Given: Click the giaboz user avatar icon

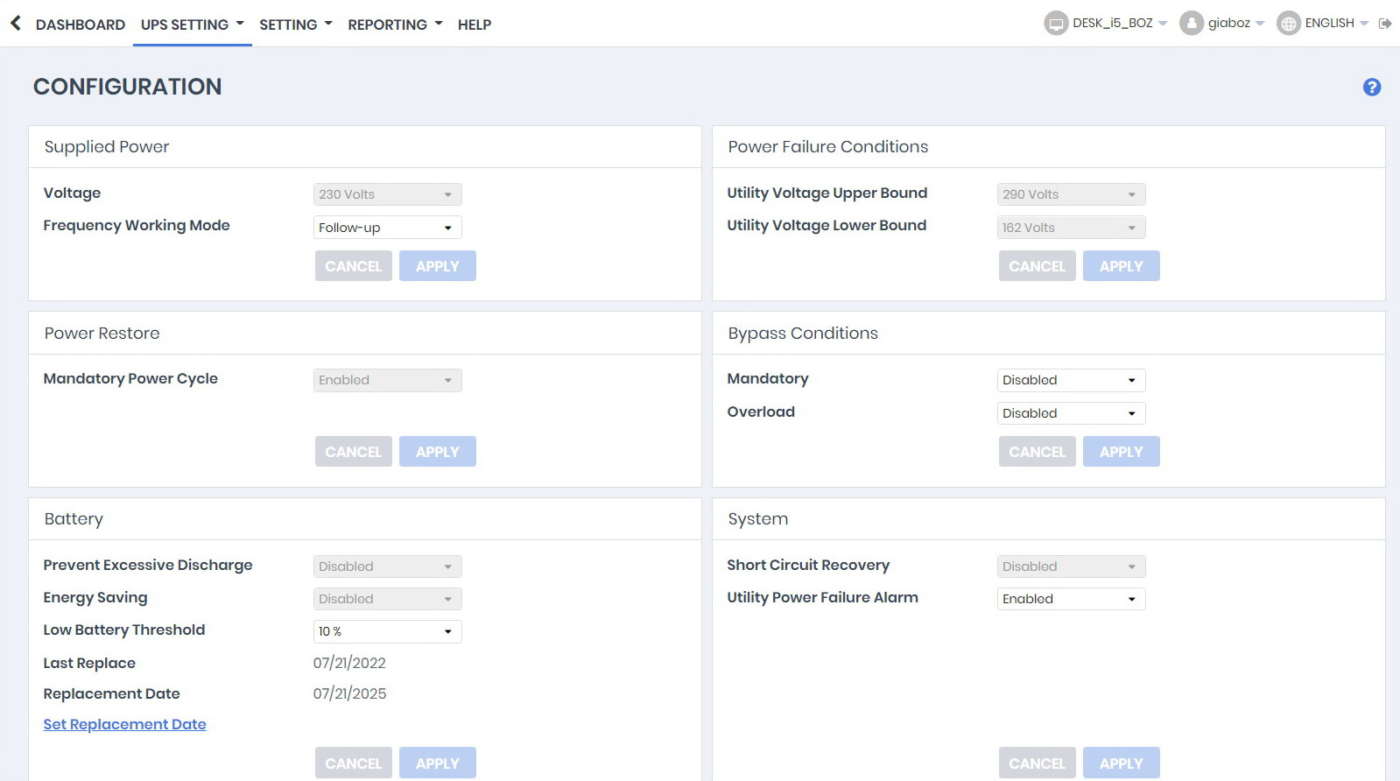Looking at the screenshot, I should (1190, 23).
